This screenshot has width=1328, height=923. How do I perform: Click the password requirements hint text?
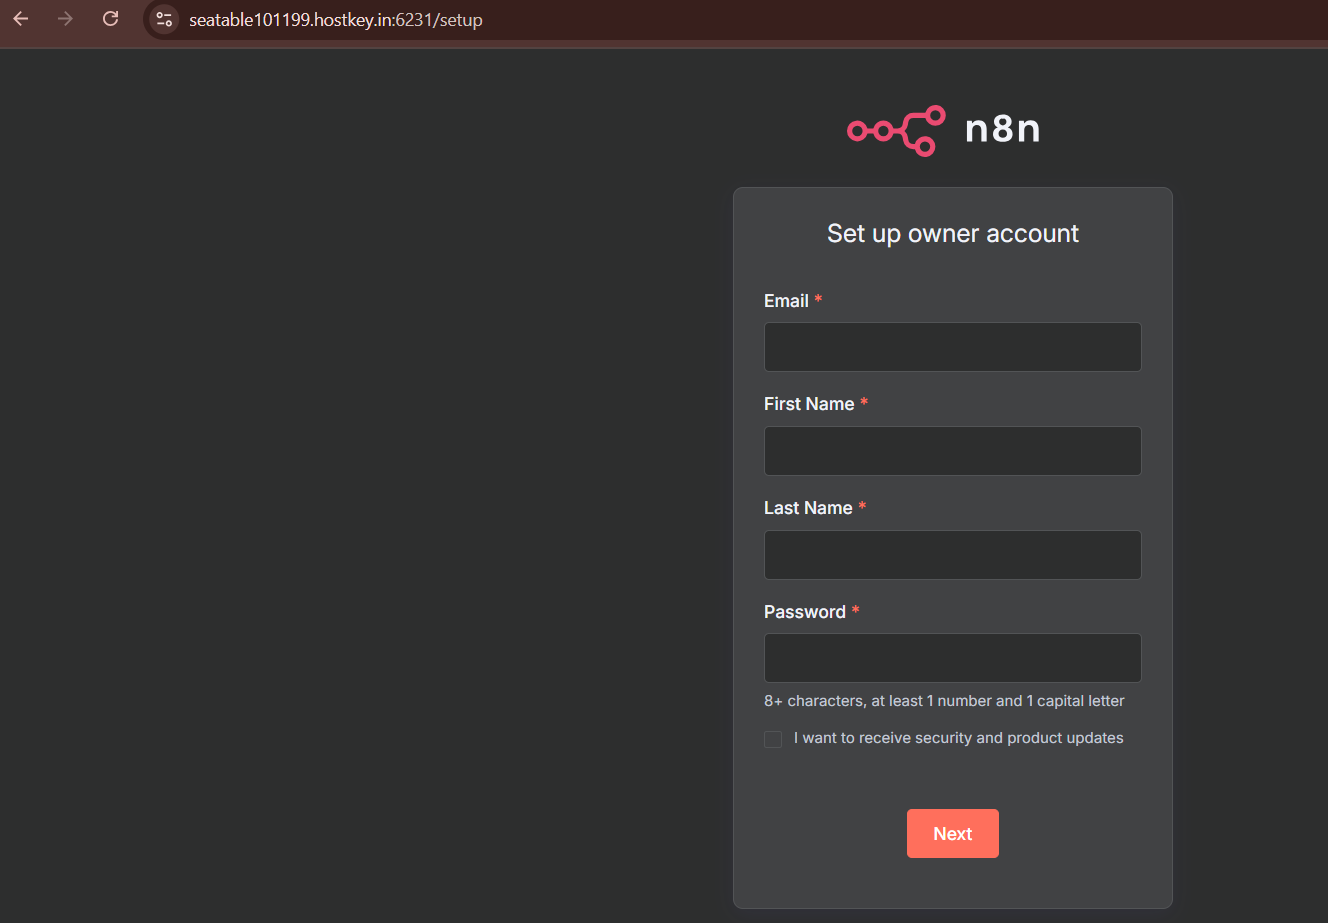click(943, 701)
